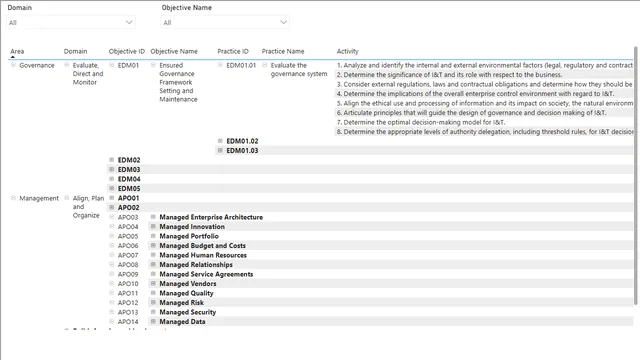Expand Managed Enterprise Architecture
Viewport: 640px width, 360px height.
153,217
